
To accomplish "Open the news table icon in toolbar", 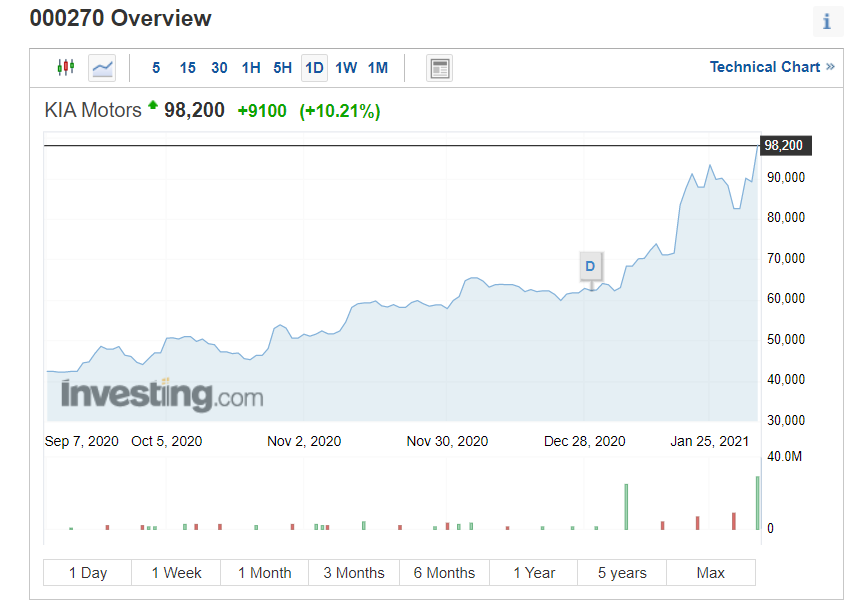I will tap(440, 68).
